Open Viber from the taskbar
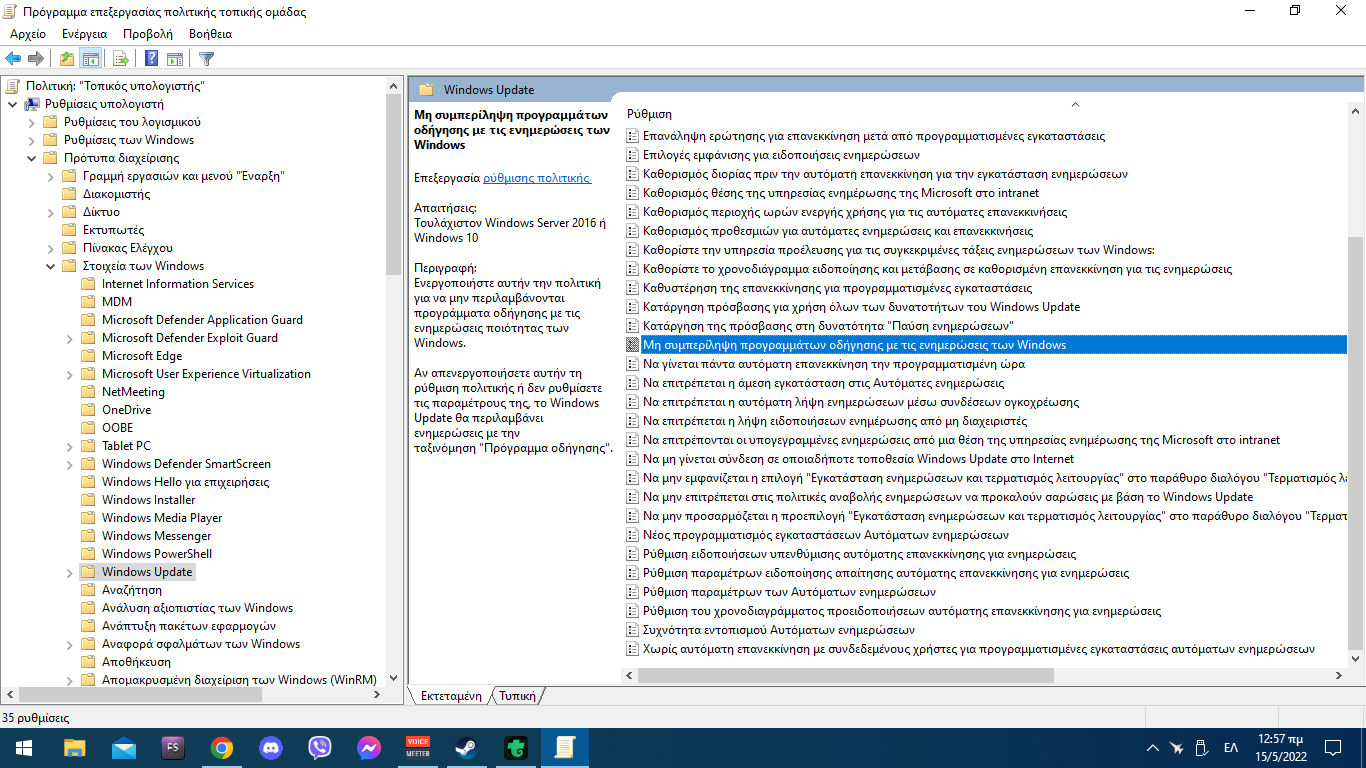Image resolution: width=1366 pixels, height=768 pixels. (x=320, y=747)
